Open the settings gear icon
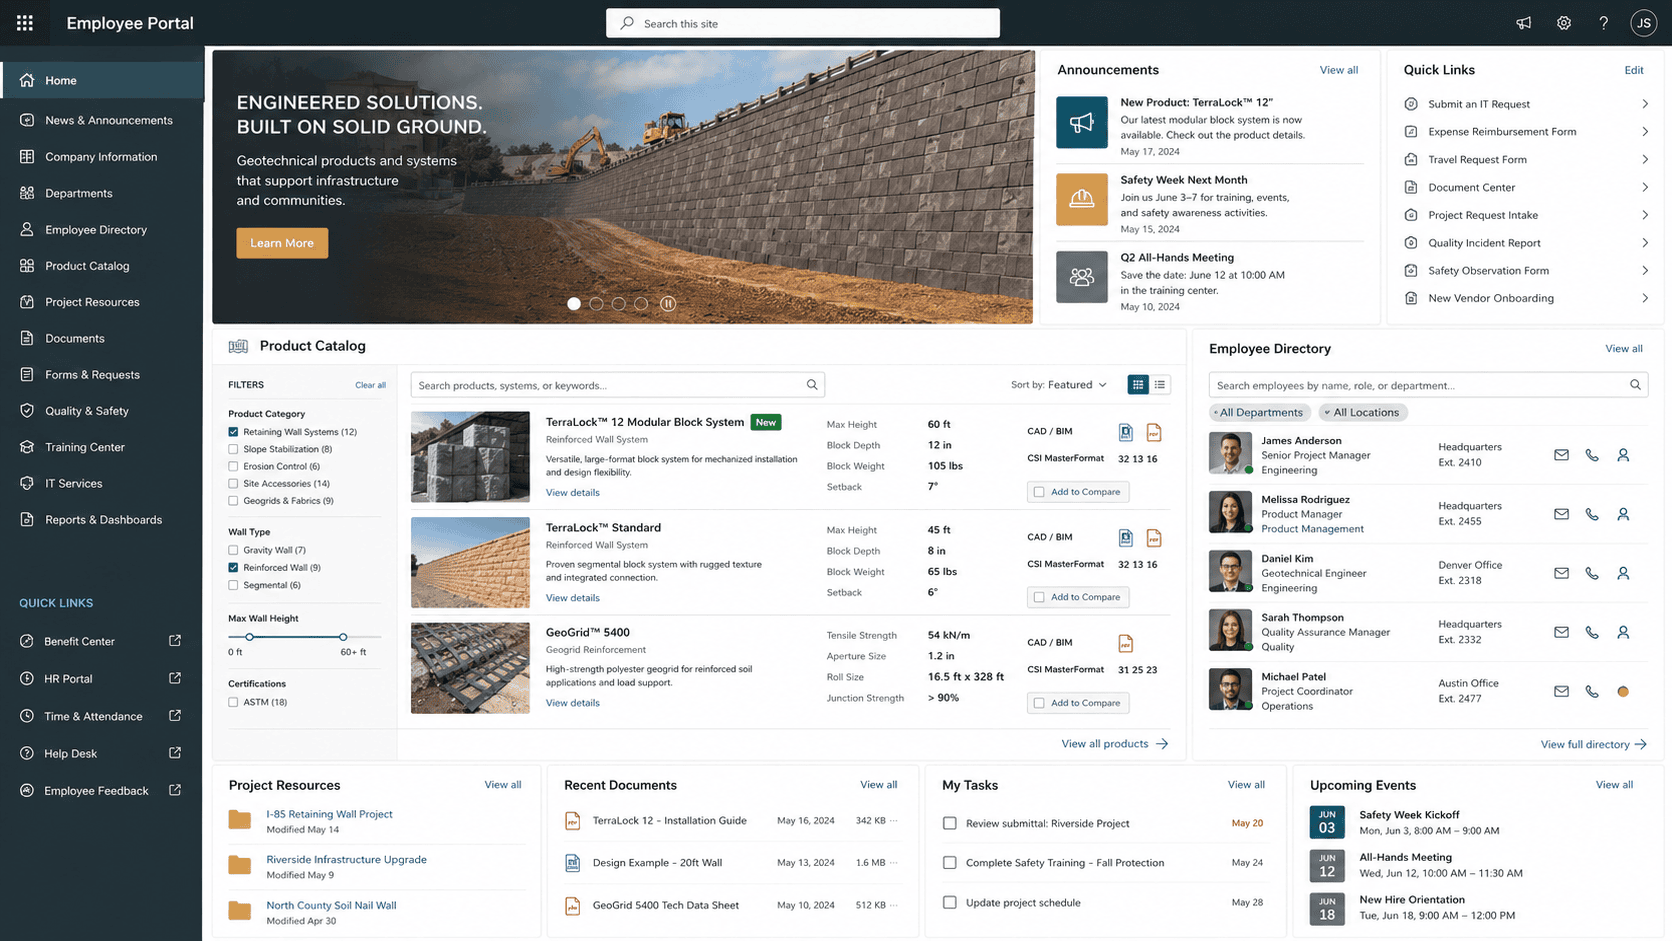This screenshot has height=941, width=1672. tap(1564, 23)
